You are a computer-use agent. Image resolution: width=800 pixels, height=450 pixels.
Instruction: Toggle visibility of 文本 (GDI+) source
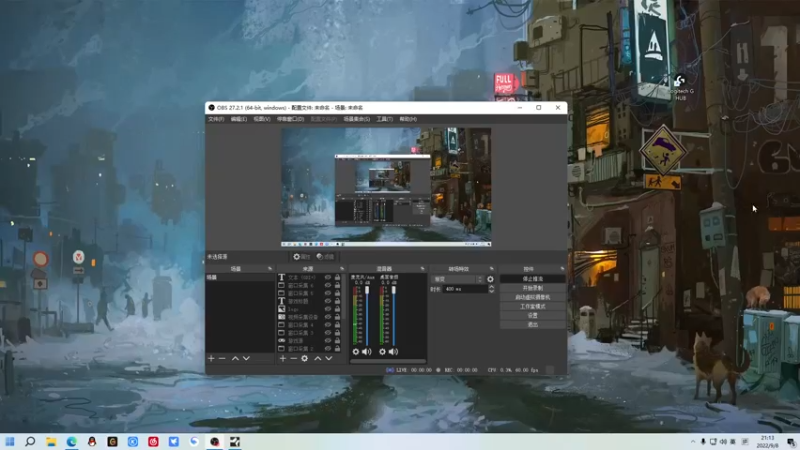[328, 278]
